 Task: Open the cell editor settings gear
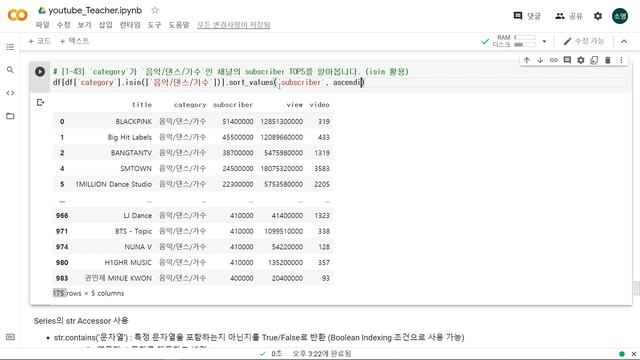pyautogui.click(x=580, y=60)
